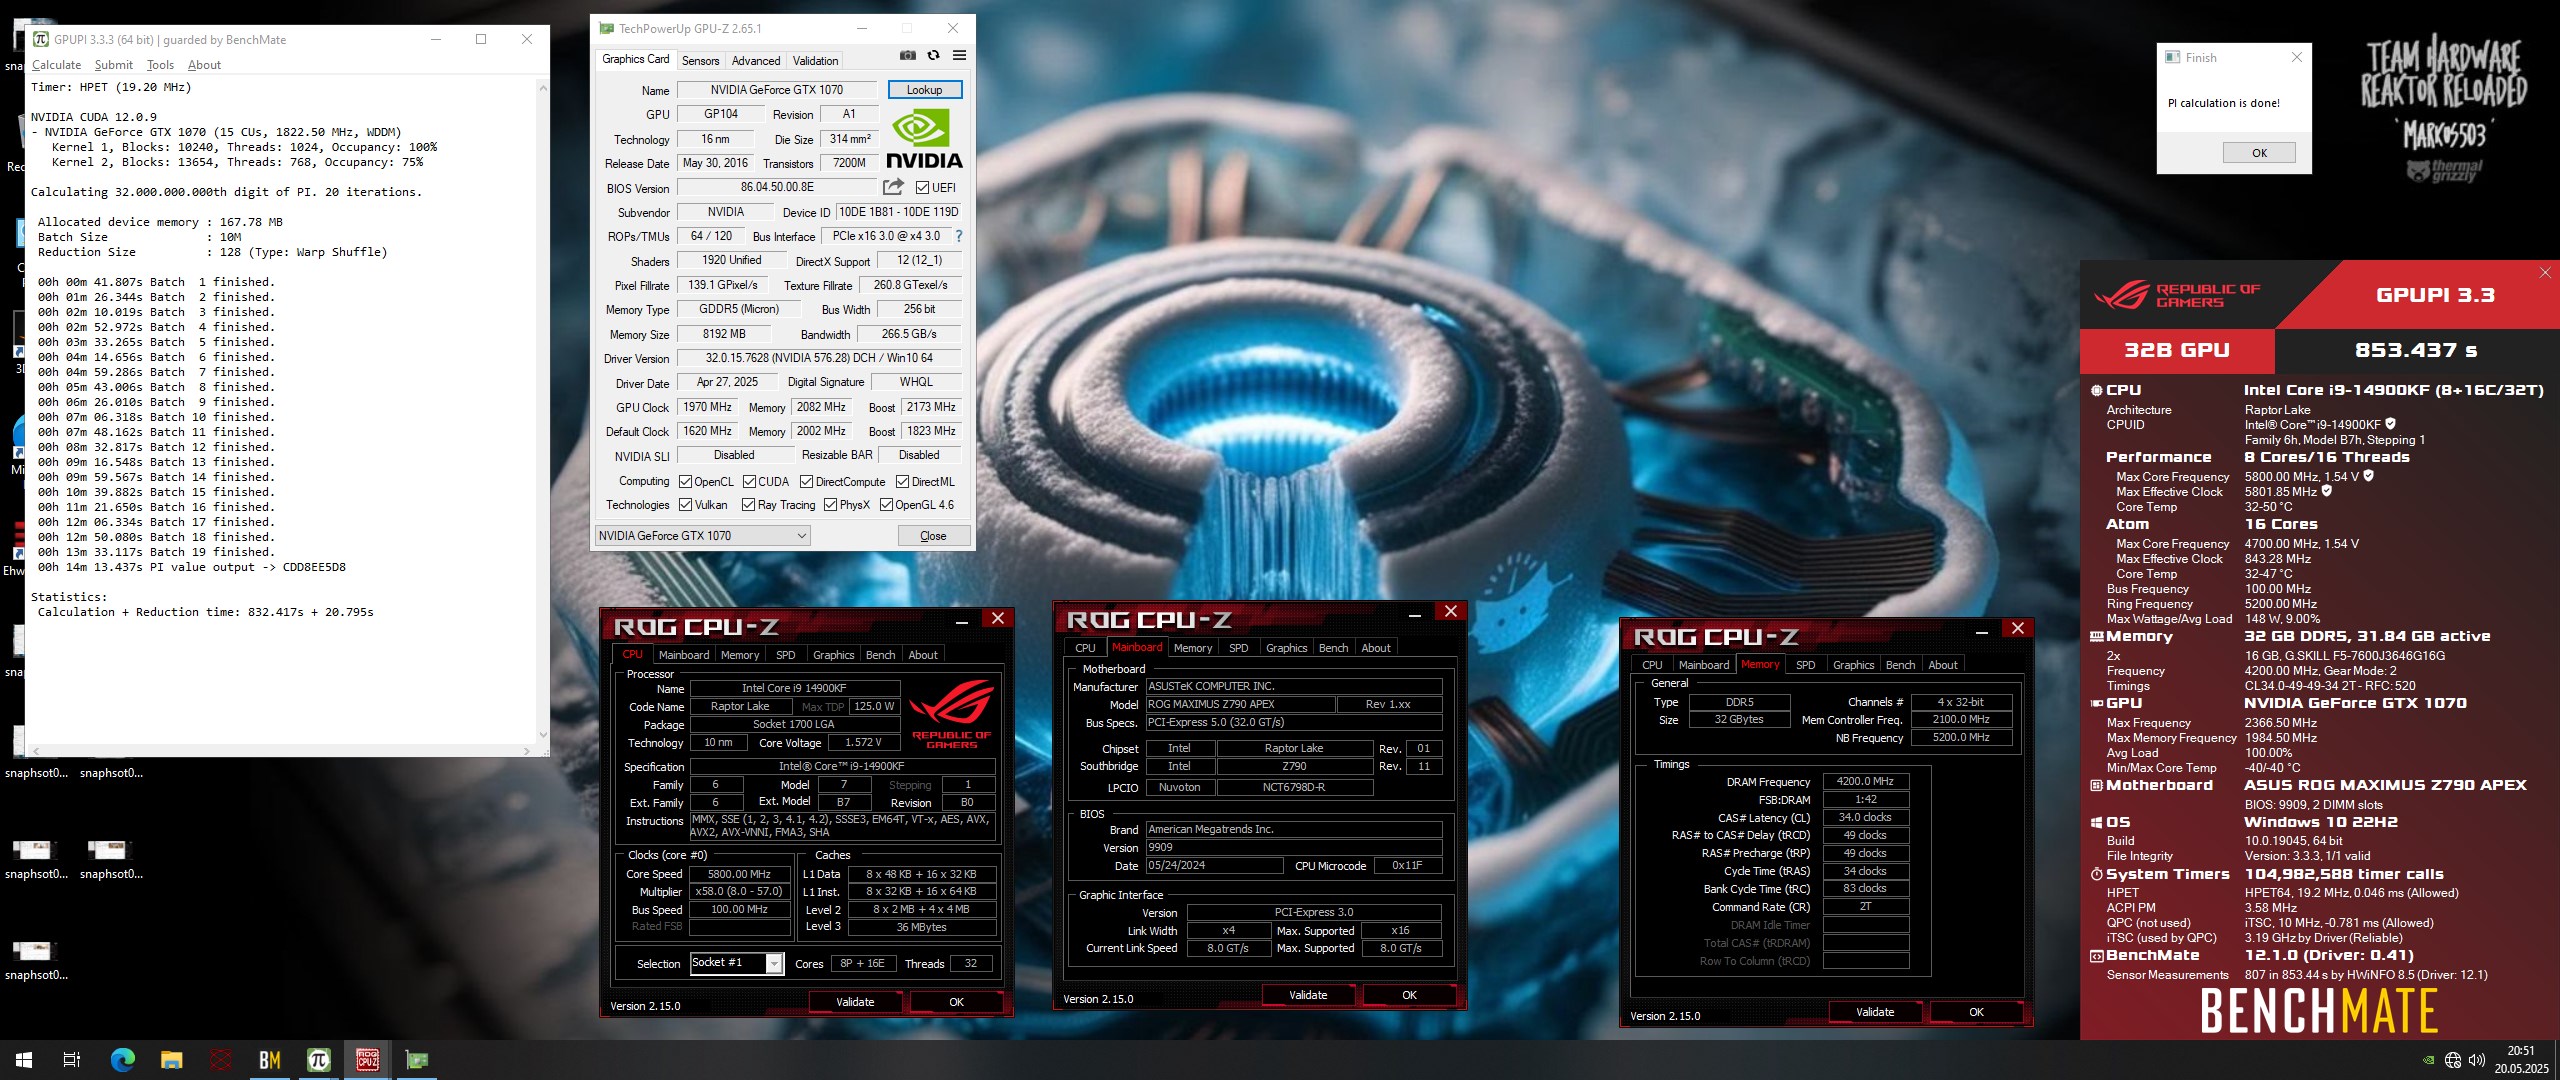The image size is (2560, 1080).
Task: Click the Bus Interface question mark
Action: [x=958, y=236]
